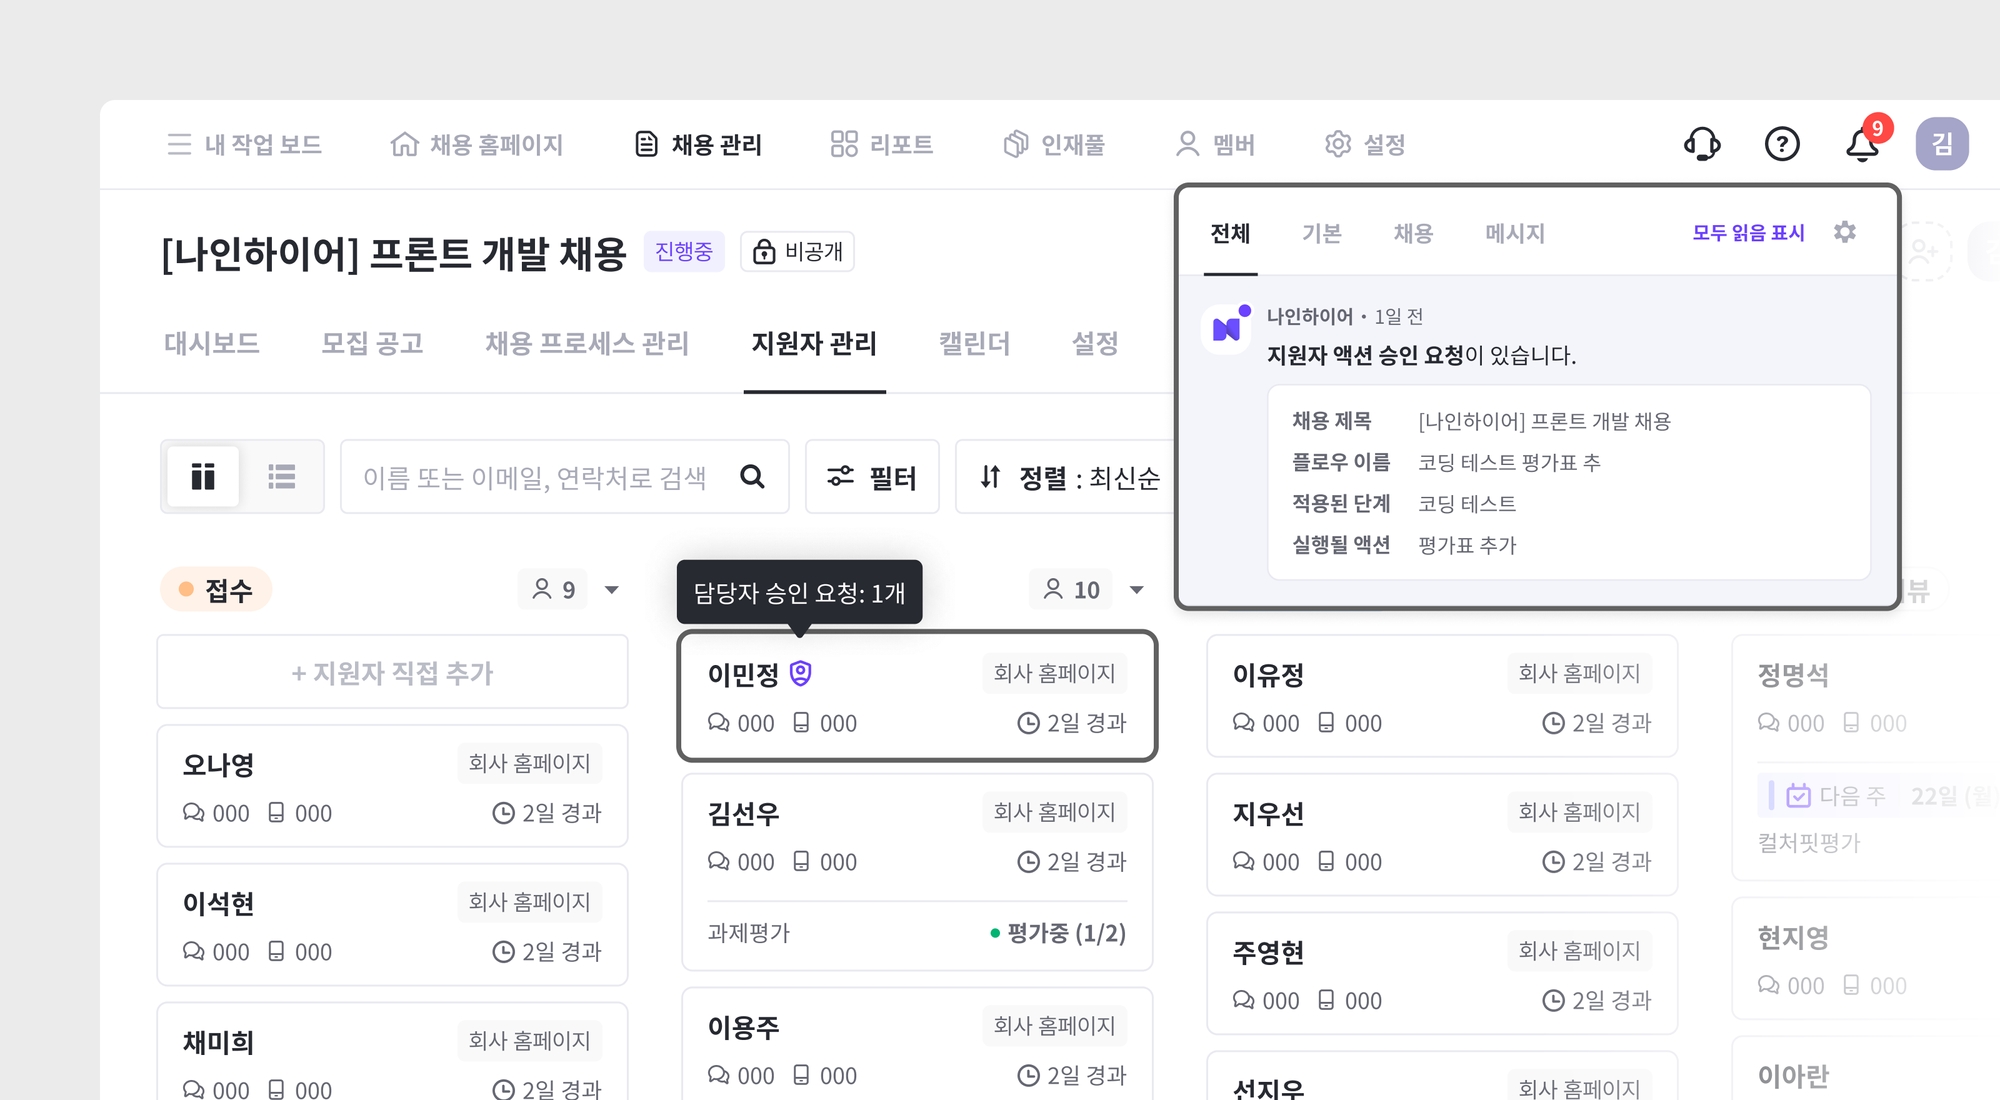Click + 지원자 직접 추가 button
This screenshot has width=2000, height=1100.
(x=392, y=673)
